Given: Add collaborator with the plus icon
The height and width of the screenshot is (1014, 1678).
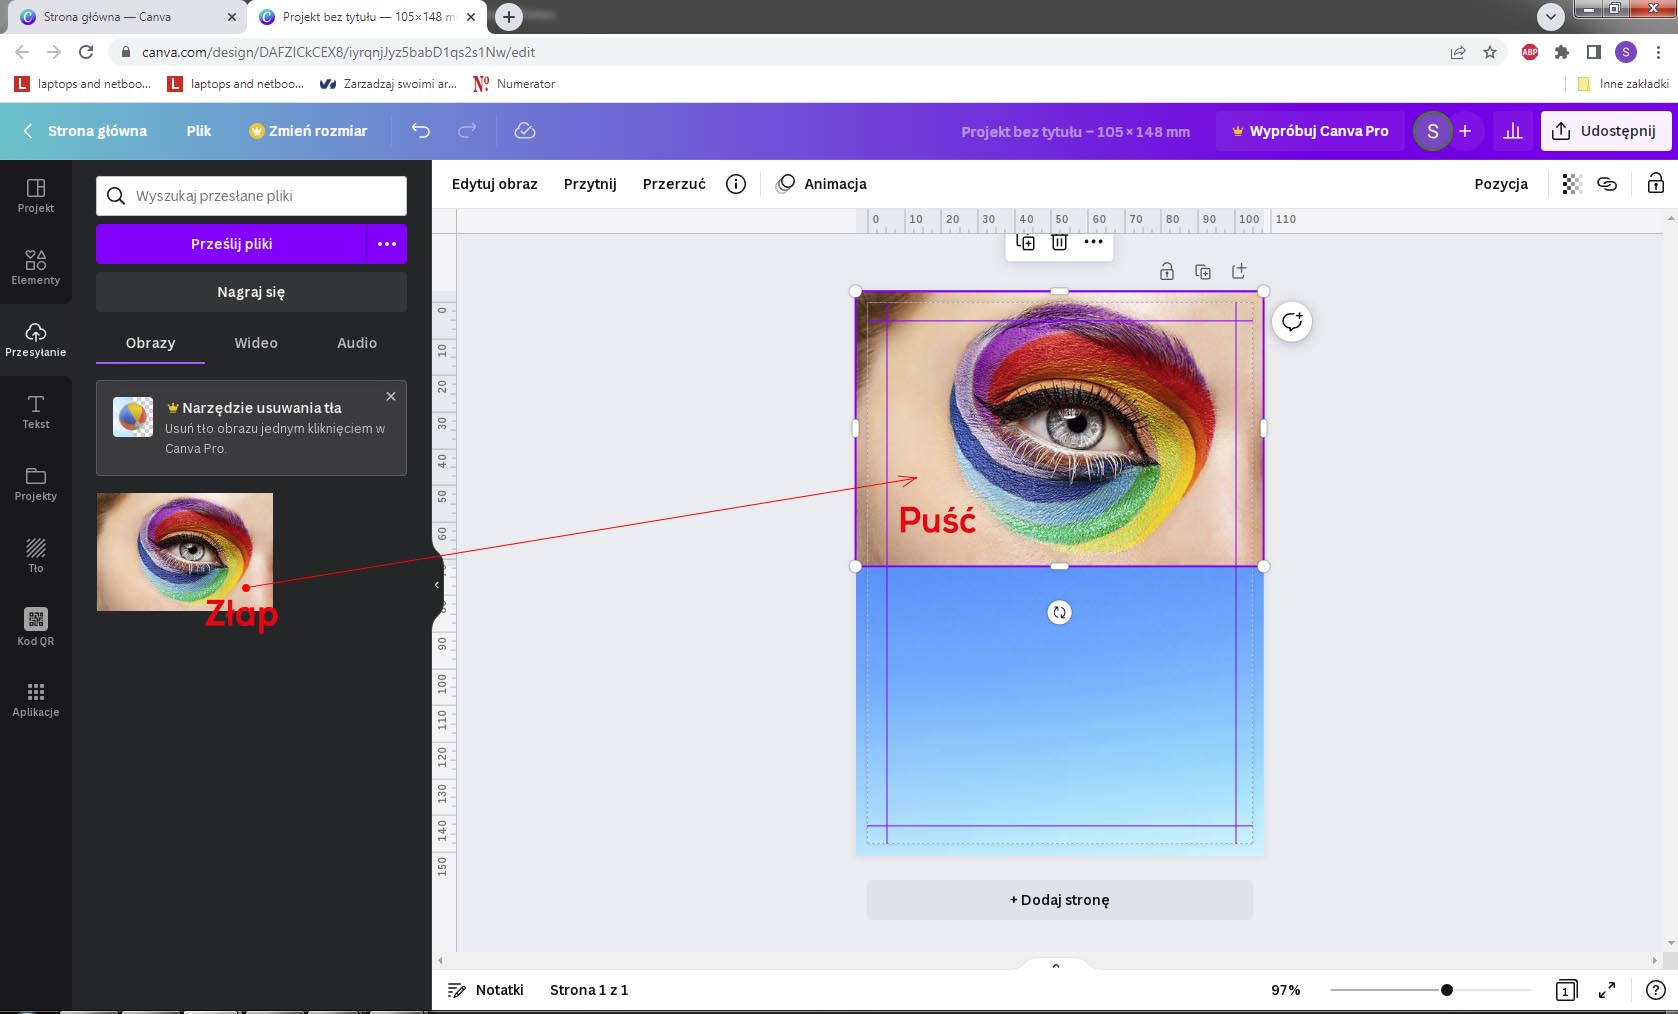Looking at the screenshot, I should [x=1465, y=131].
